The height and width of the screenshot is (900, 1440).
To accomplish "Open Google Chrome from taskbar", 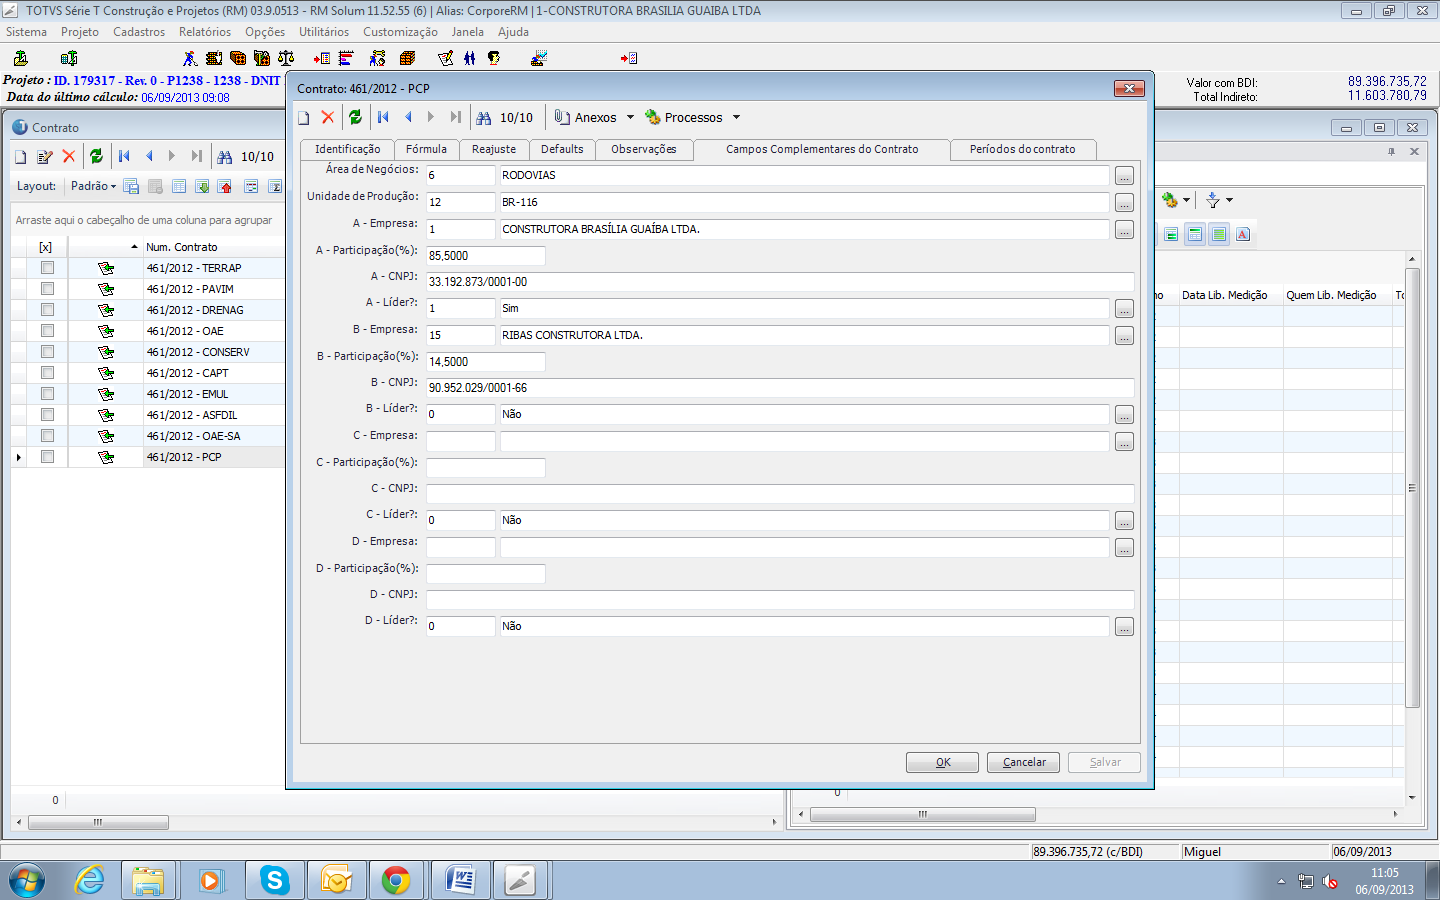I will click(396, 880).
